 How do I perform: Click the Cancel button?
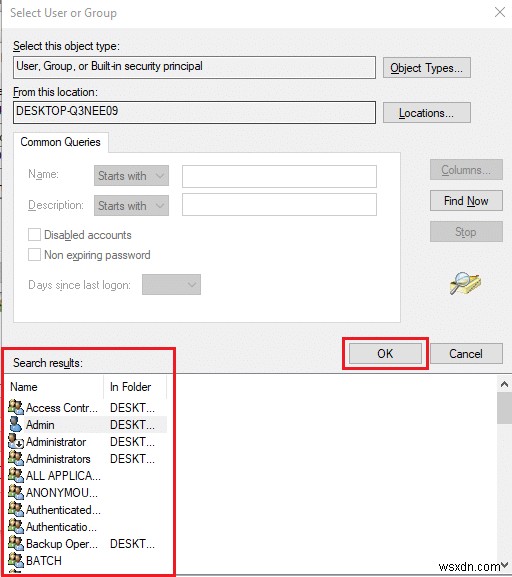click(x=466, y=354)
